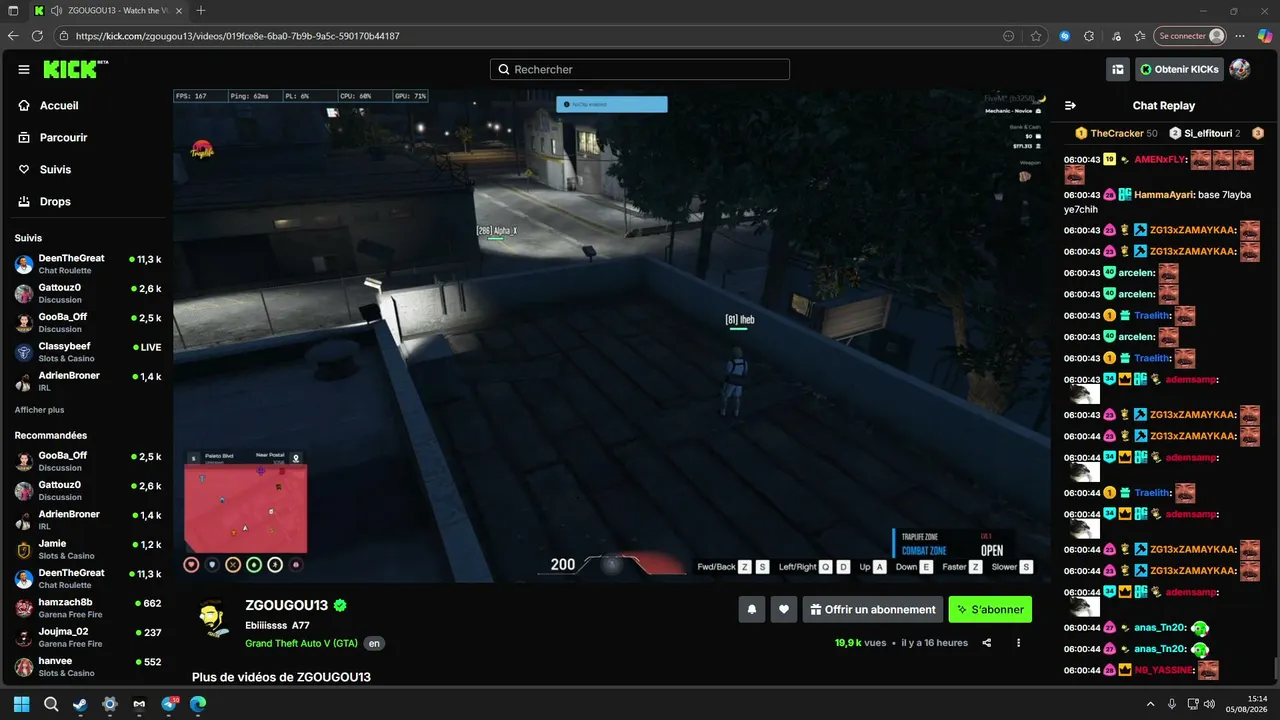
Task: Open the browser Extensions puzzle icon
Action: (x=1089, y=36)
